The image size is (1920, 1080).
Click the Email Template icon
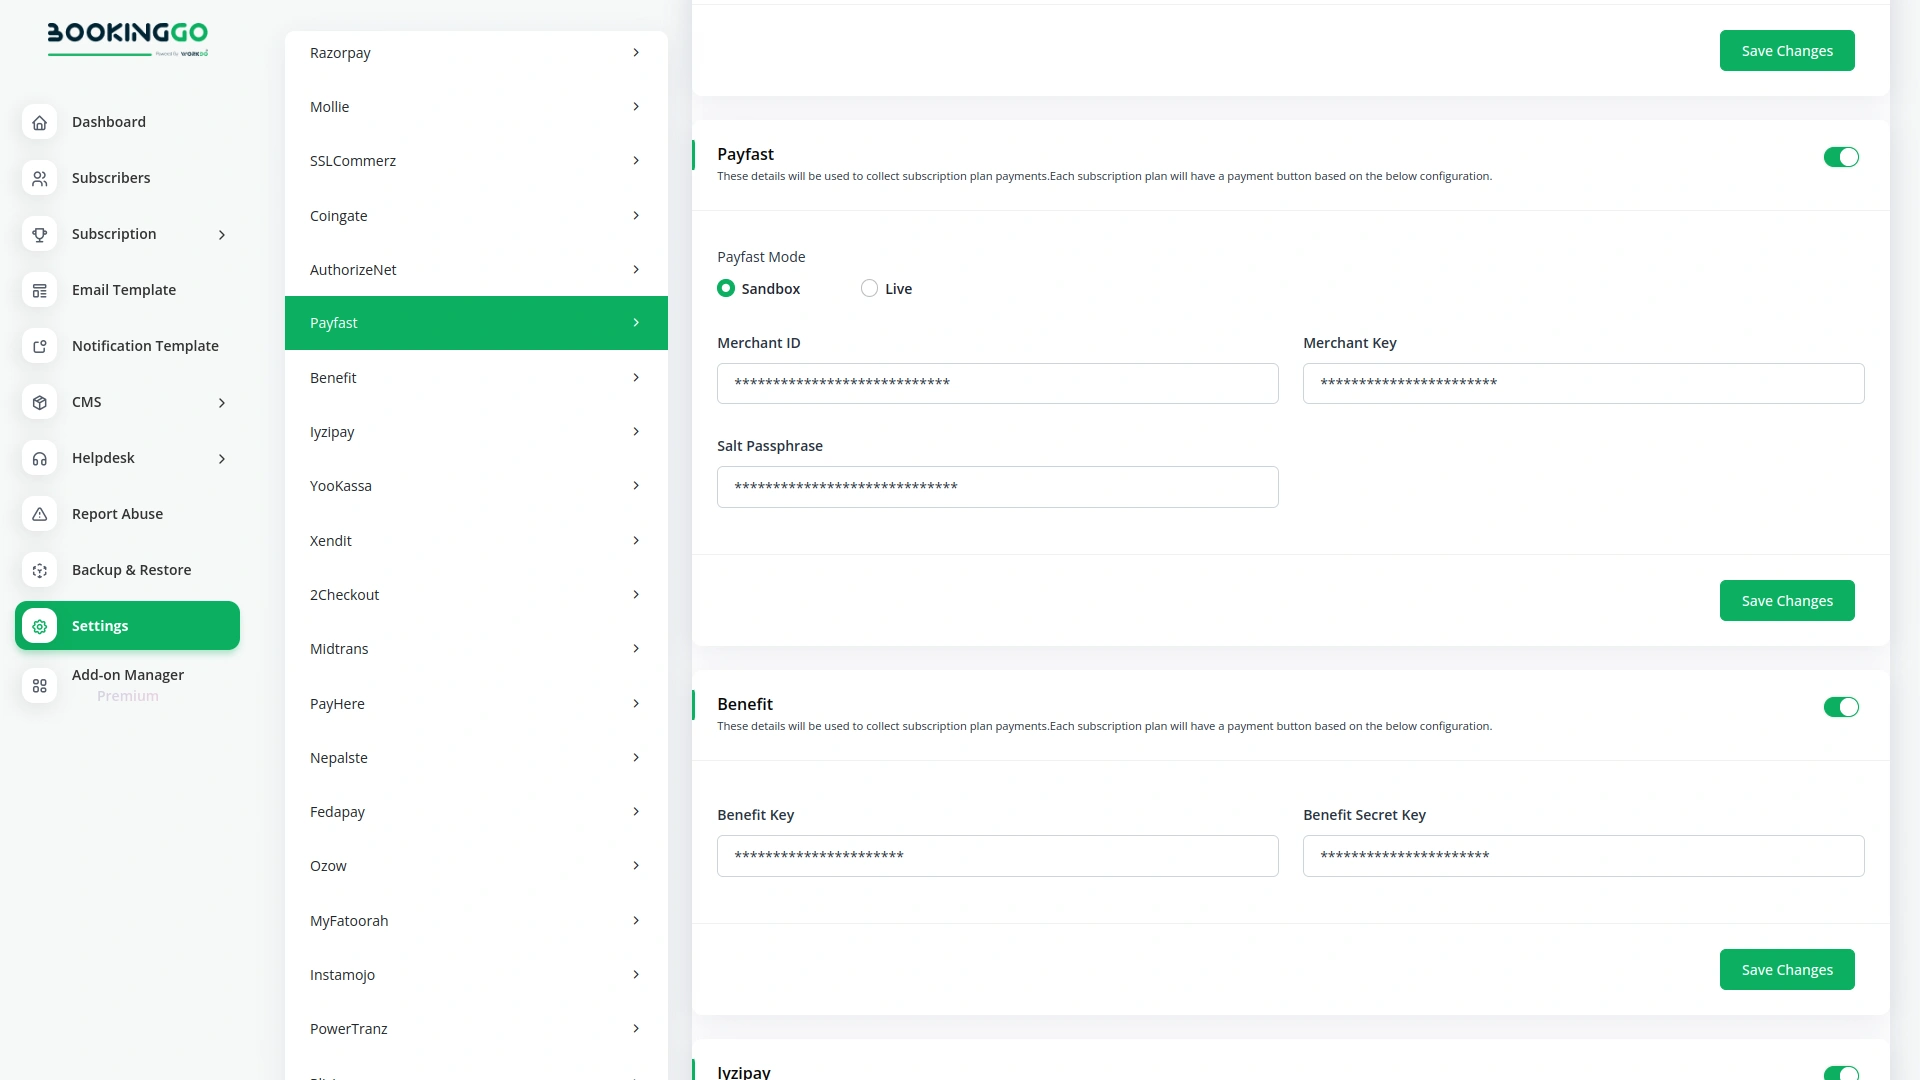39,290
